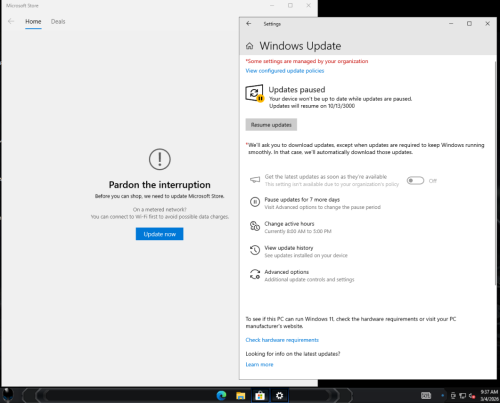Image resolution: width=500 pixels, height=403 pixels.
Task: Open Microsoft Edge from the taskbar
Action: [221, 395]
